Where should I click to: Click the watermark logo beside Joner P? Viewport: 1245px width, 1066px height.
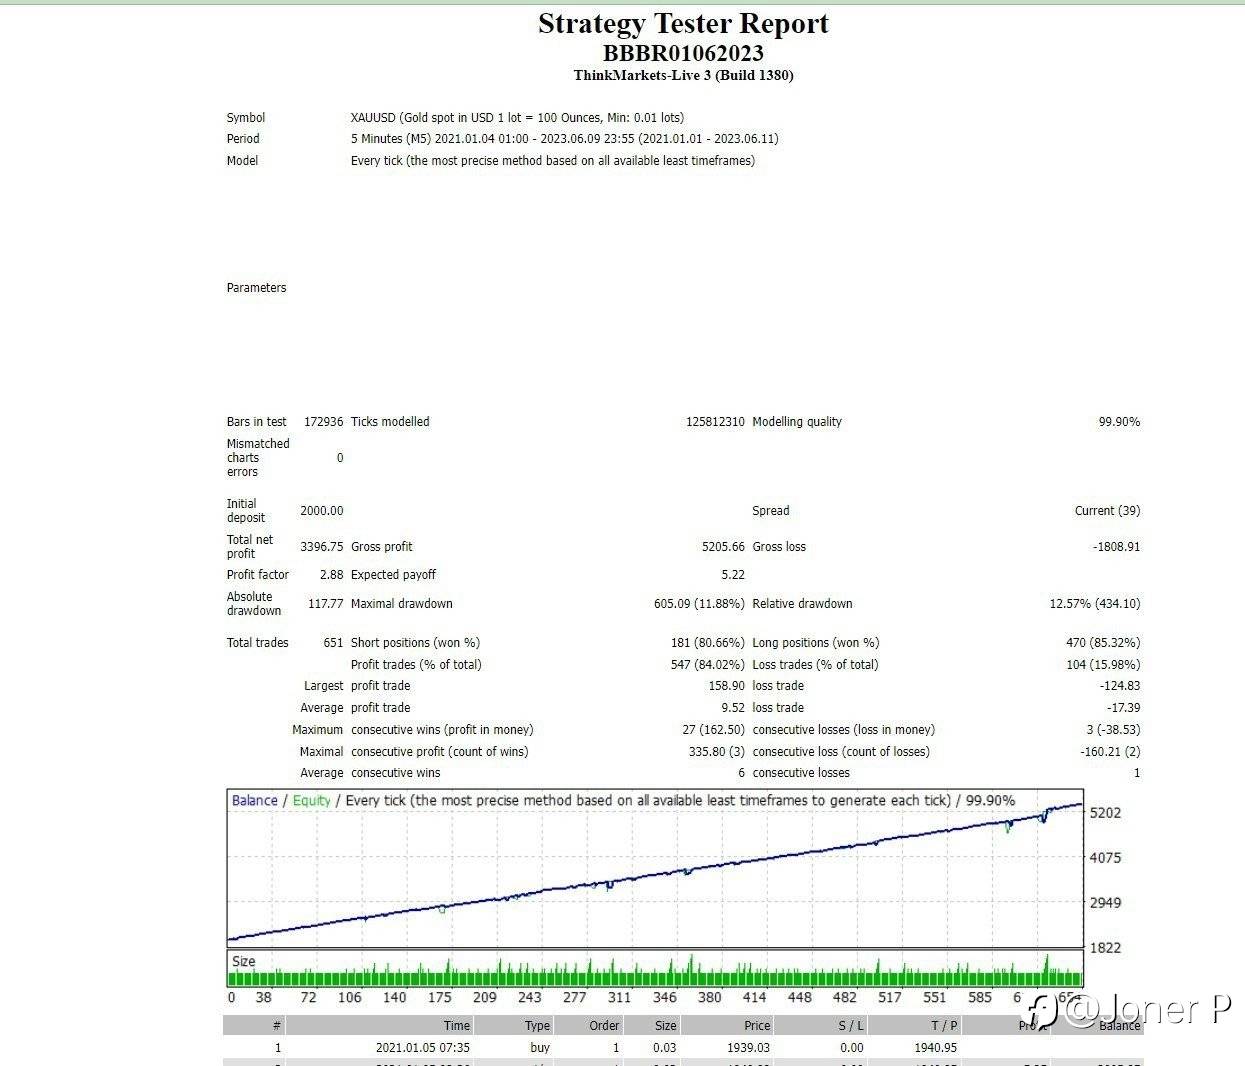pyautogui.click(x=1044, y=1010)
